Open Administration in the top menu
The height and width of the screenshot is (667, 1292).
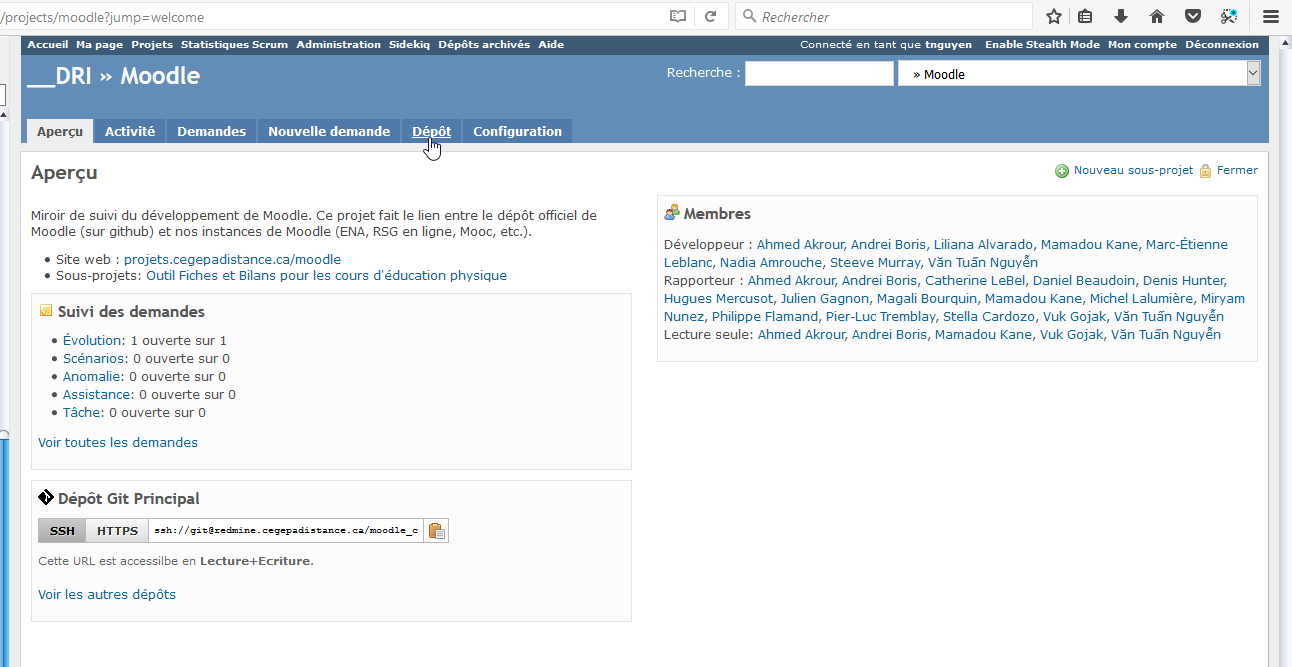coord(338,44)
